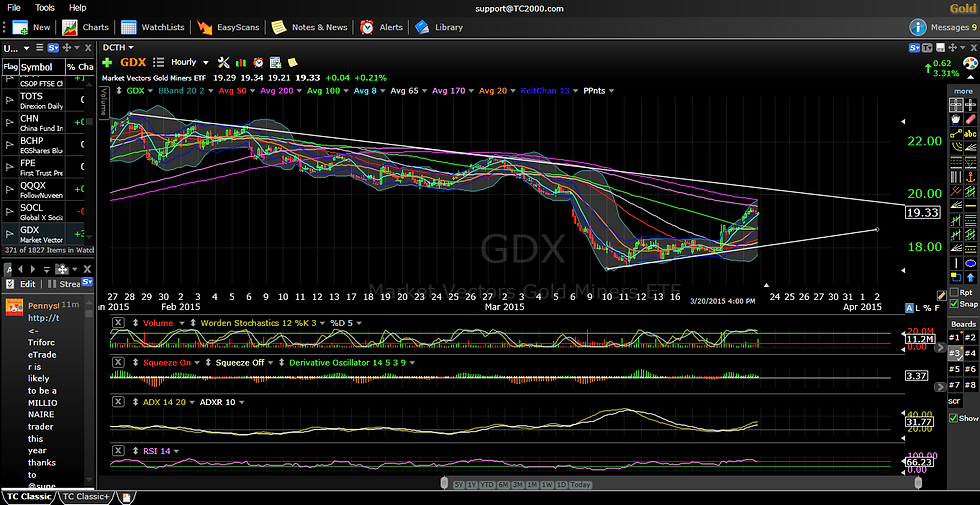Open WatchLists from the main toolbar
This screenshot has height=505, width=980.
pos(153,27)
